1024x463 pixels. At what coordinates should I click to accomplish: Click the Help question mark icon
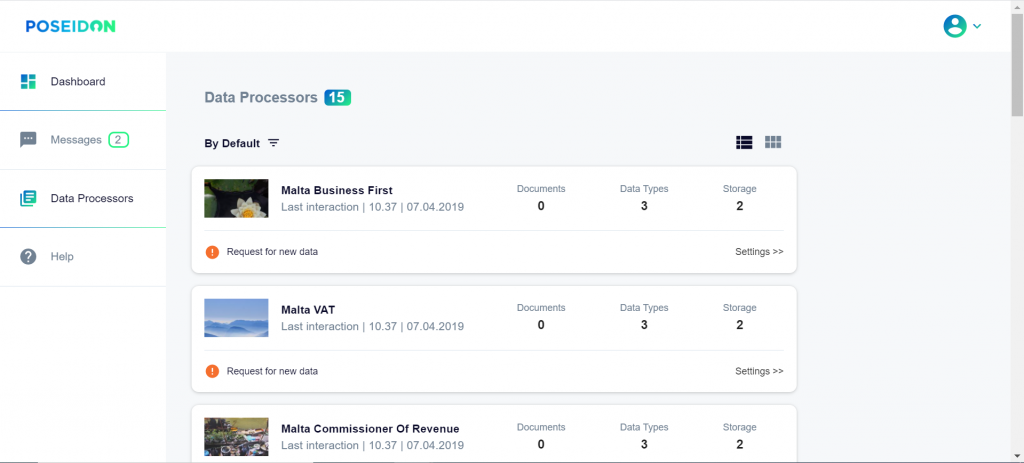(x=28, y=256)
